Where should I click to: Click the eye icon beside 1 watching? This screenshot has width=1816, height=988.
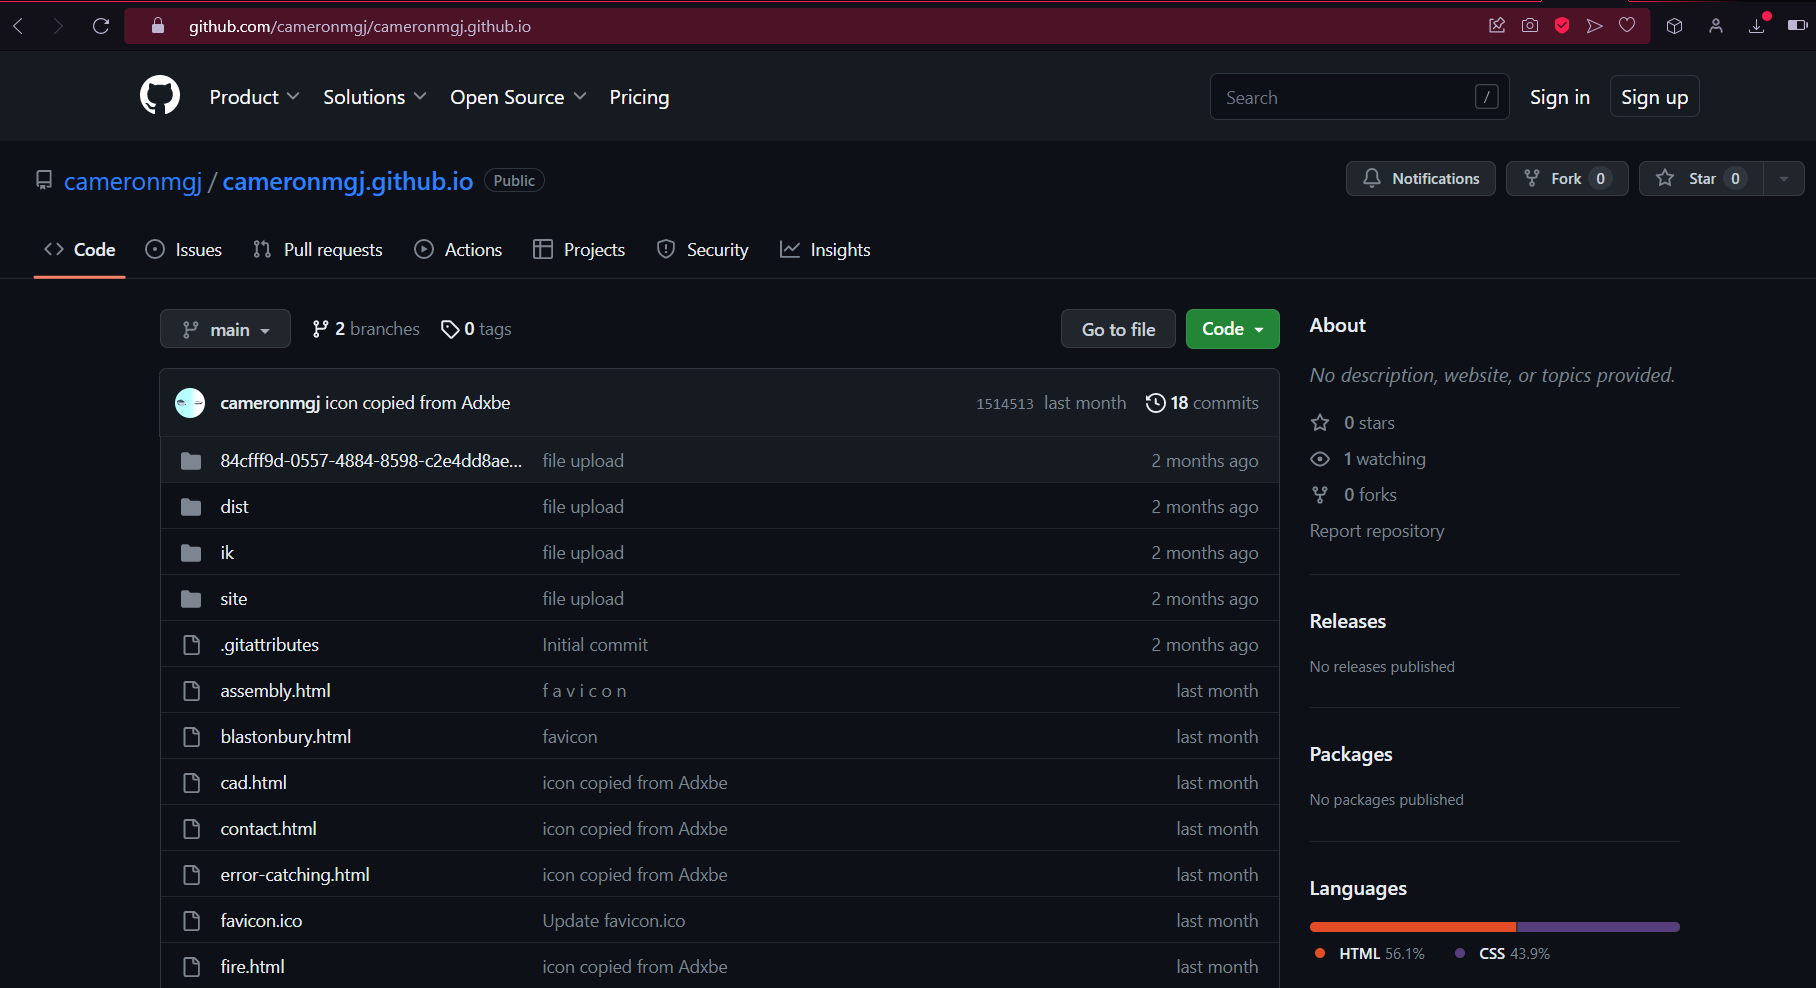[1320, 459]
